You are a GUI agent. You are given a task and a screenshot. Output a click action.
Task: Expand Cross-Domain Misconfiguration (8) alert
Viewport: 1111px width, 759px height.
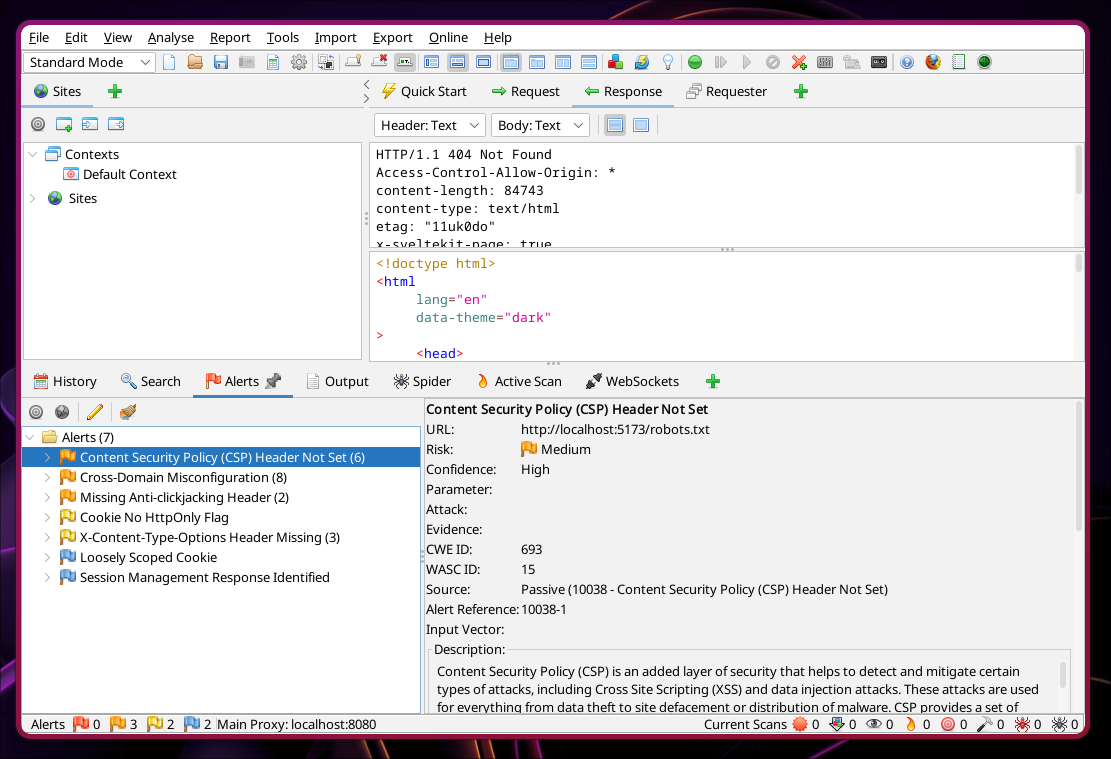click(47, 478)
